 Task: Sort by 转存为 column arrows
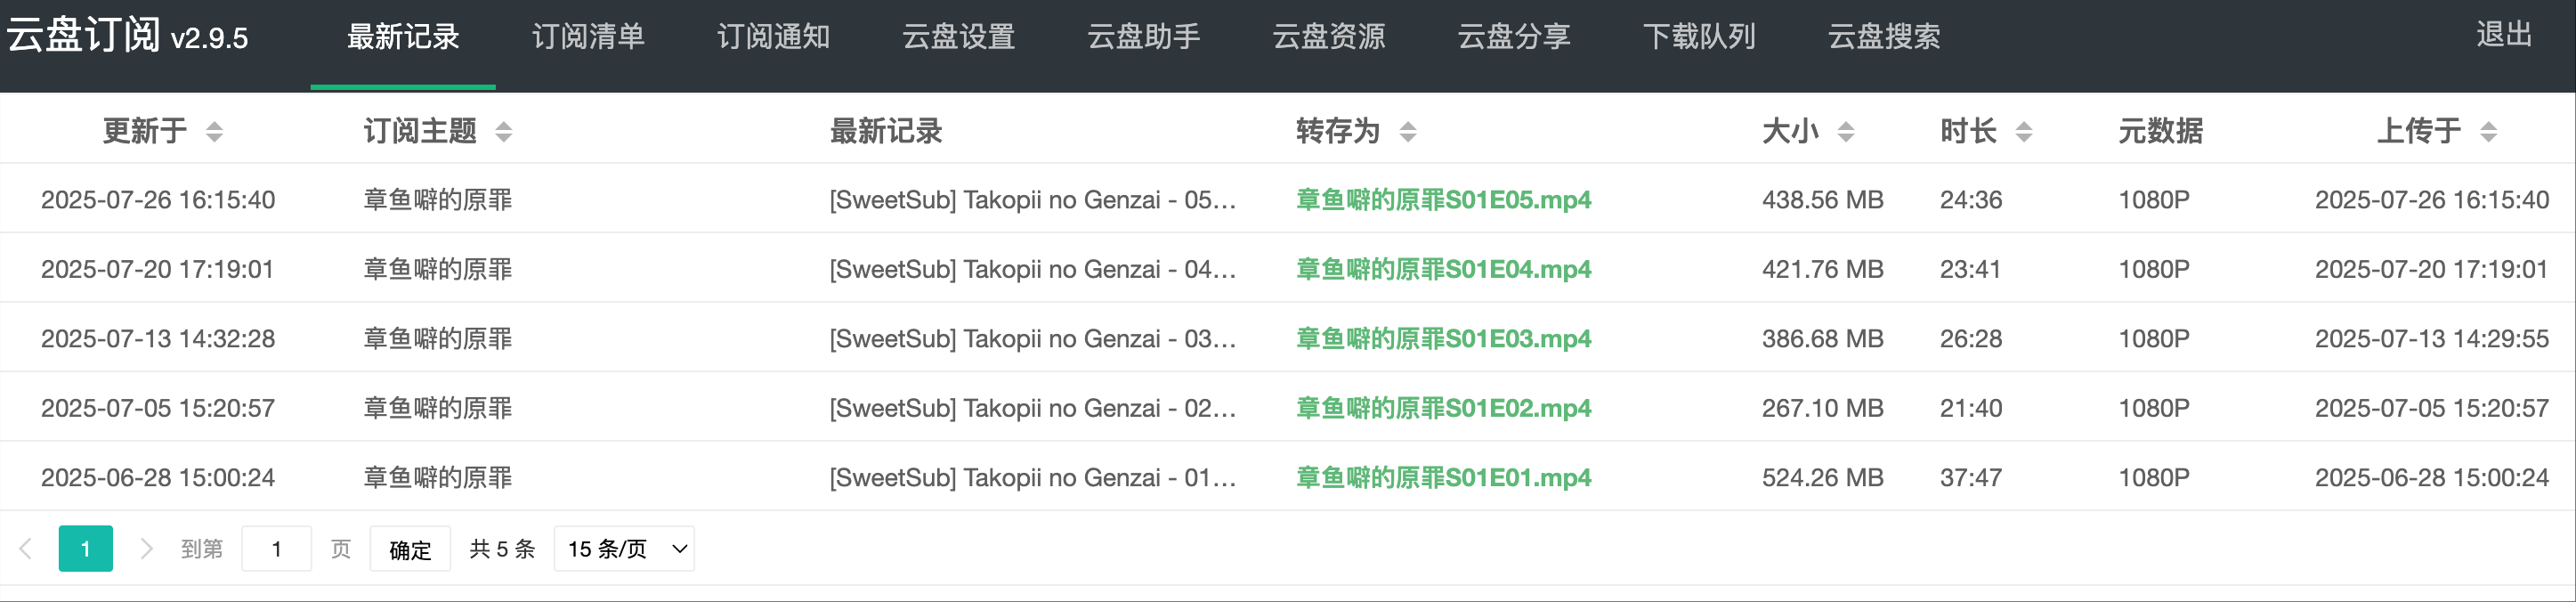coord(1408,131)
